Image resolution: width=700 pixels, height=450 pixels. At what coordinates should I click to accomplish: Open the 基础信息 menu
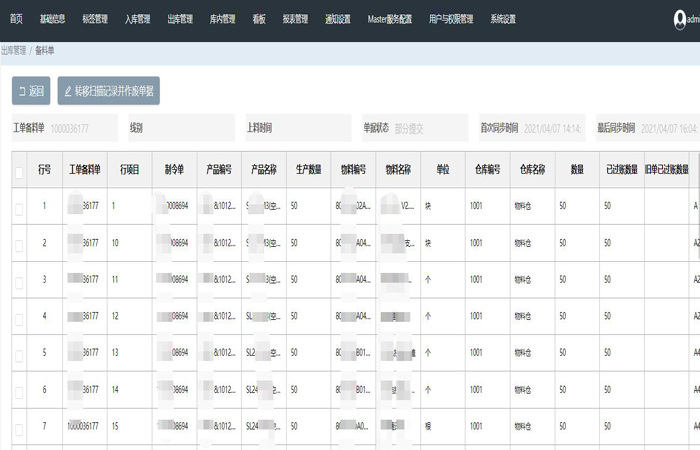[53, 19]
